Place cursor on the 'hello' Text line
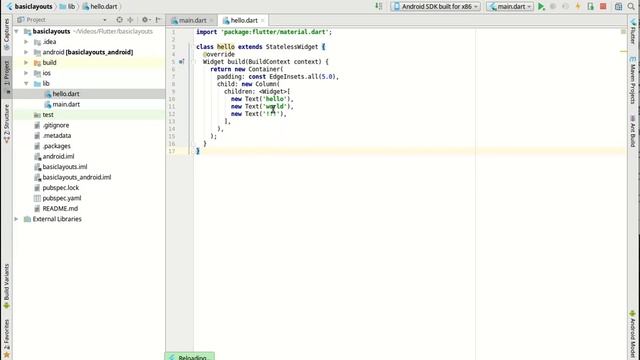Viewport: 640px width, 360px height. point(262,99)
